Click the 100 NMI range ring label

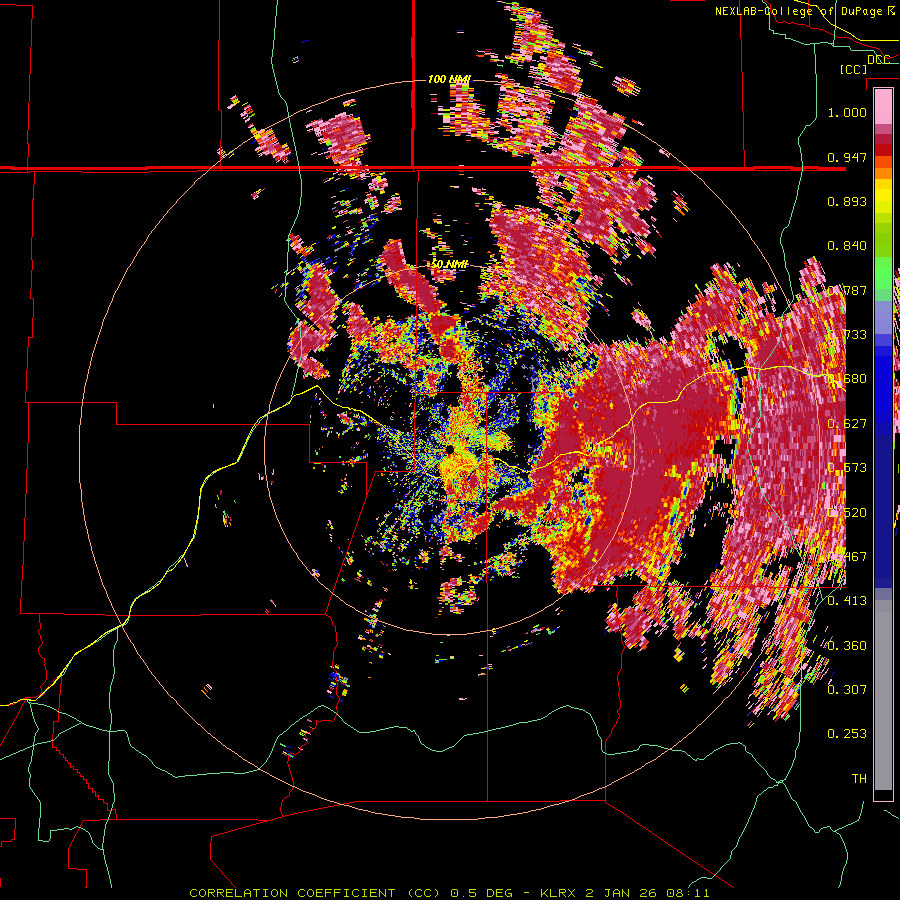[x=449, y=79]
